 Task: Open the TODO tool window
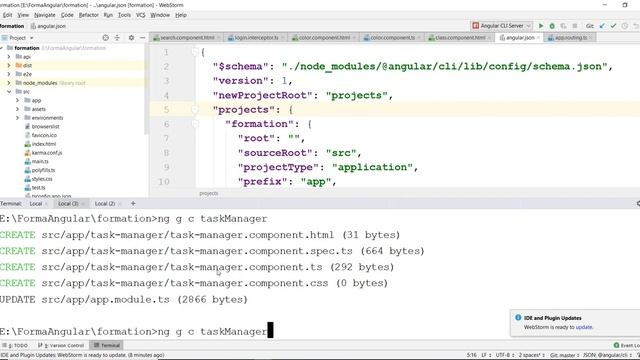point(15,345)
